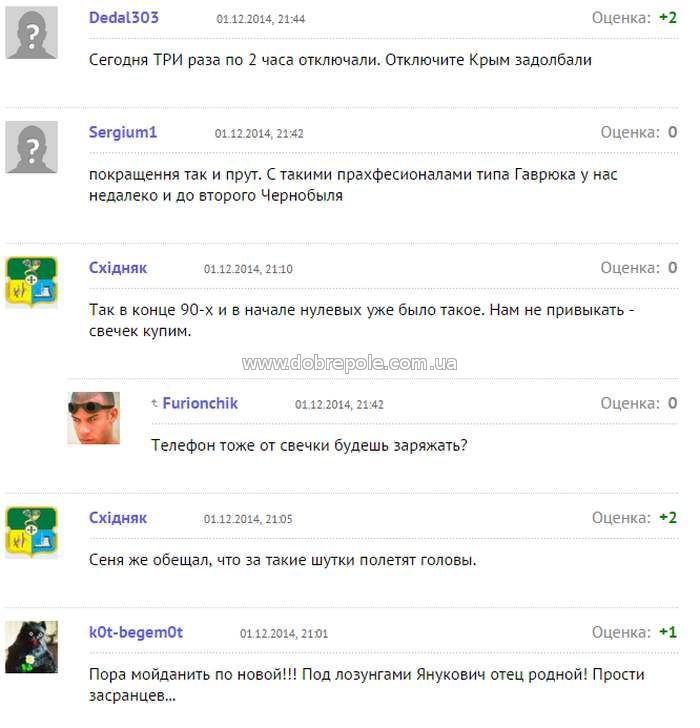
Task: Click reply arrow icon beside Furionchik
Action: click(155, 403)
